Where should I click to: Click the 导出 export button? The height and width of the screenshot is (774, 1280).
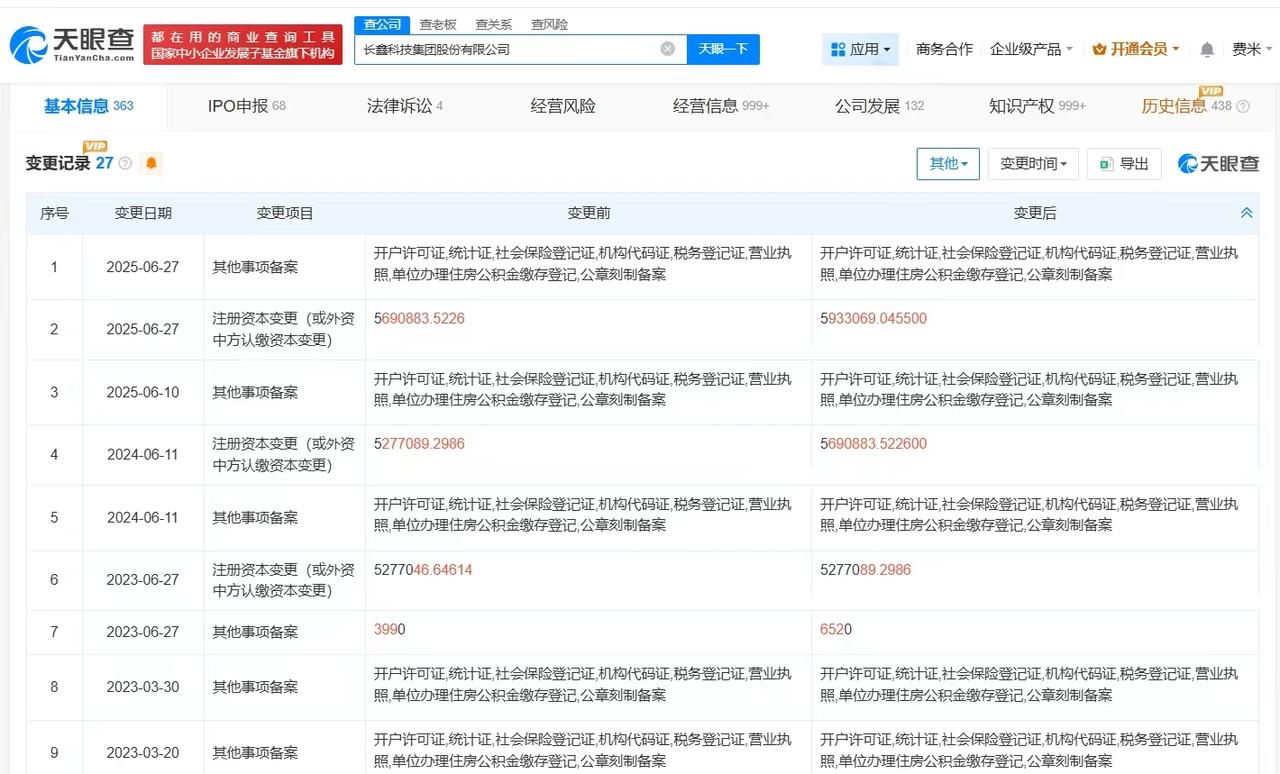point(1125,164)
